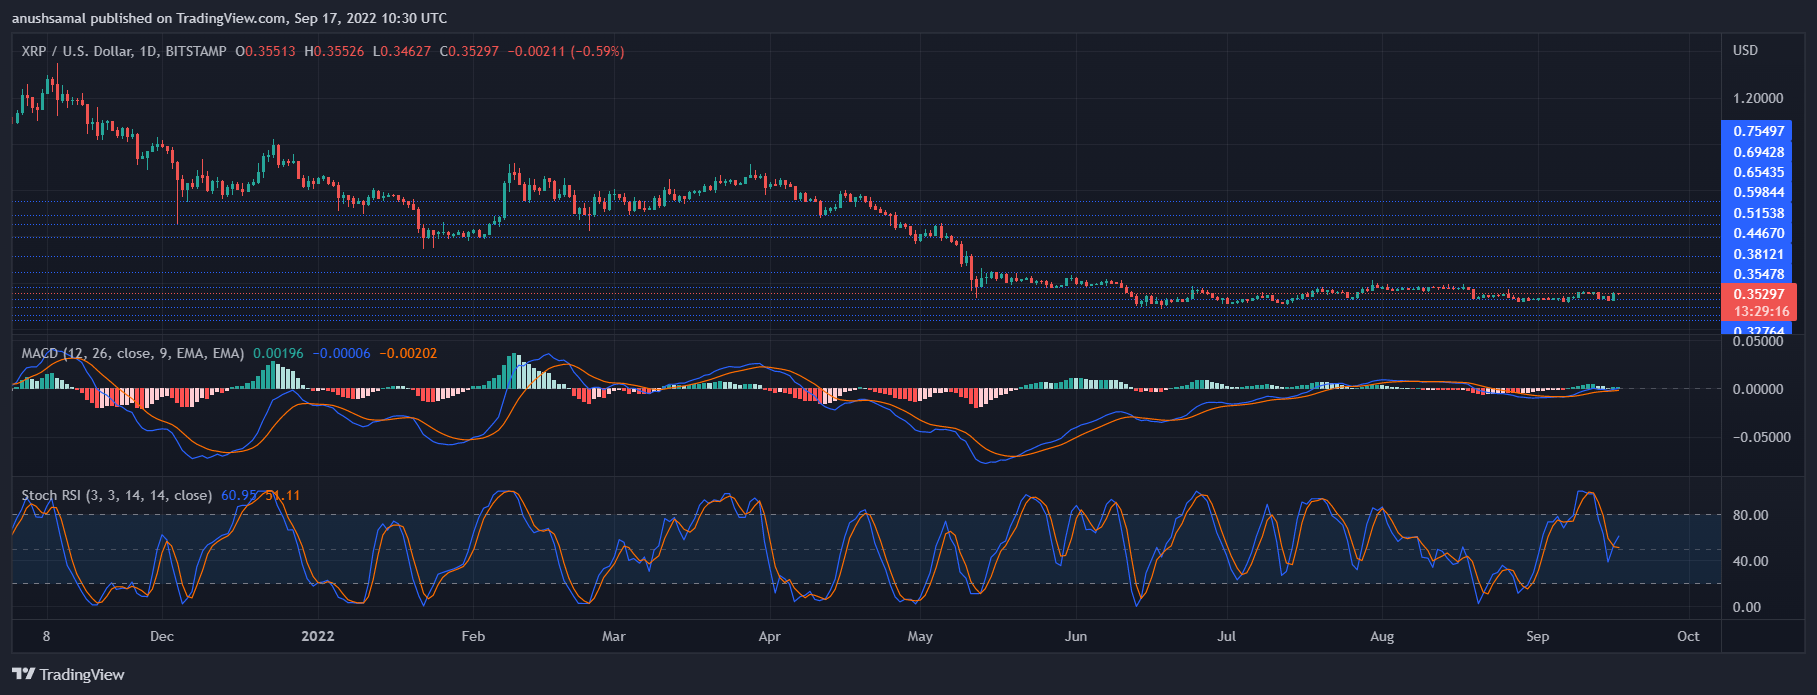Image resolution: width=1817 pixels, height=695 pixels.
Task: Click the 0.35478 price level label
Action: (1758, 274)
